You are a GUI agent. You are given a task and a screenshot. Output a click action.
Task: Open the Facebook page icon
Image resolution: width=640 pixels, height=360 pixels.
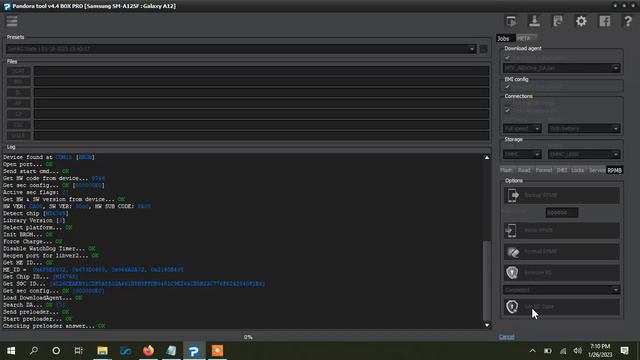click(x=604, y=21)
